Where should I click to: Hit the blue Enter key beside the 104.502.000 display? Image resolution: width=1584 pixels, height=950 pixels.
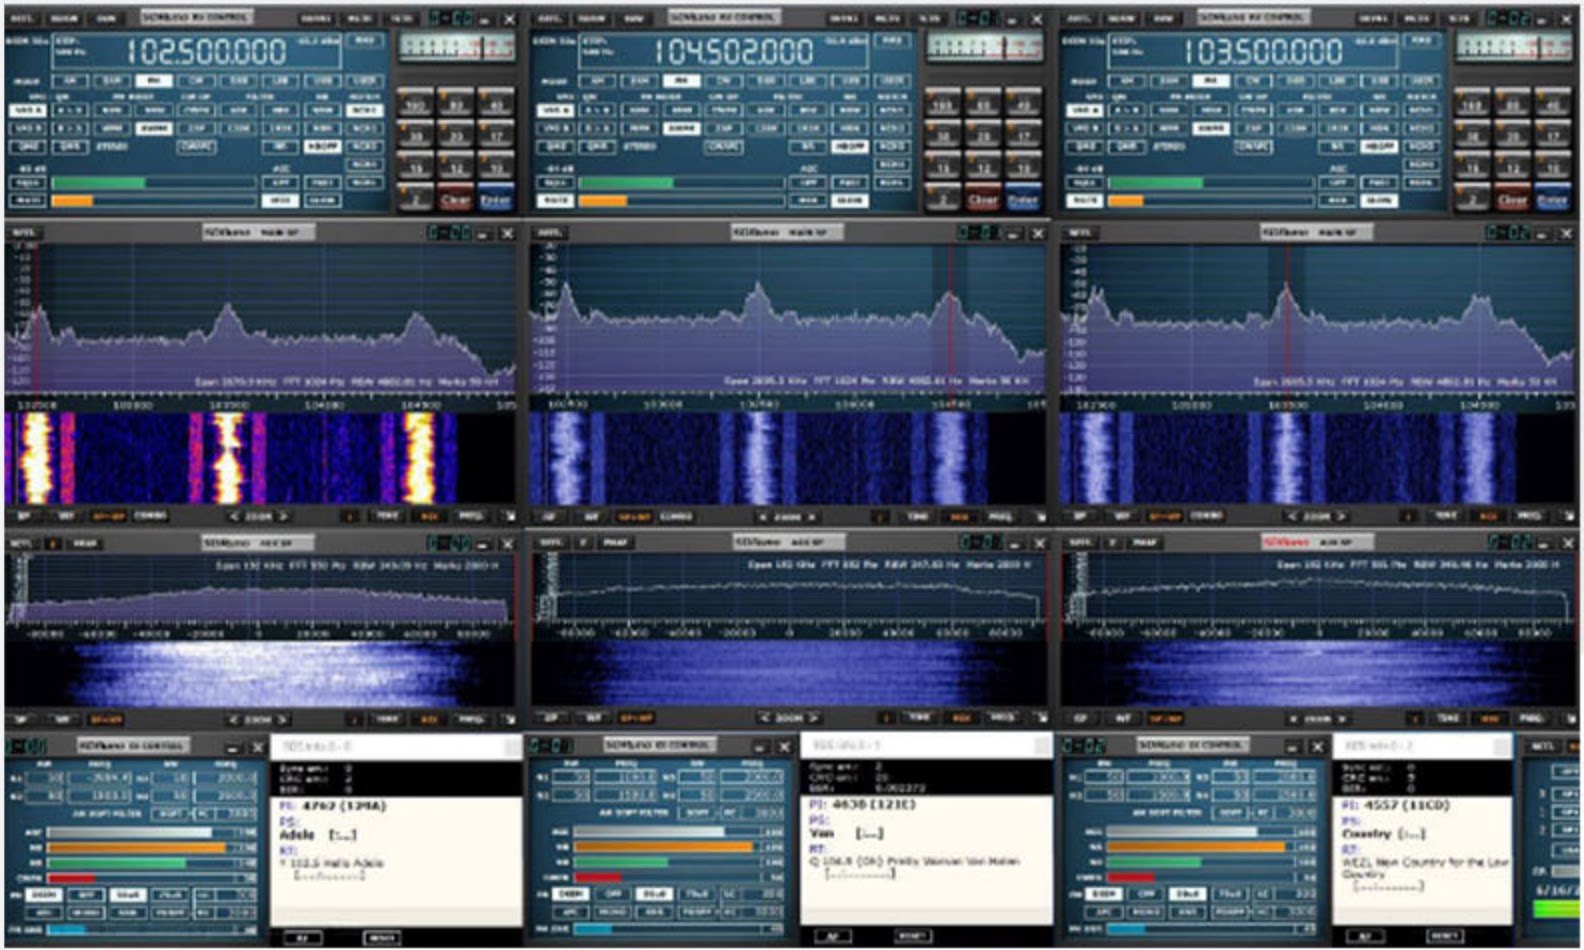tap(1022, 199)
